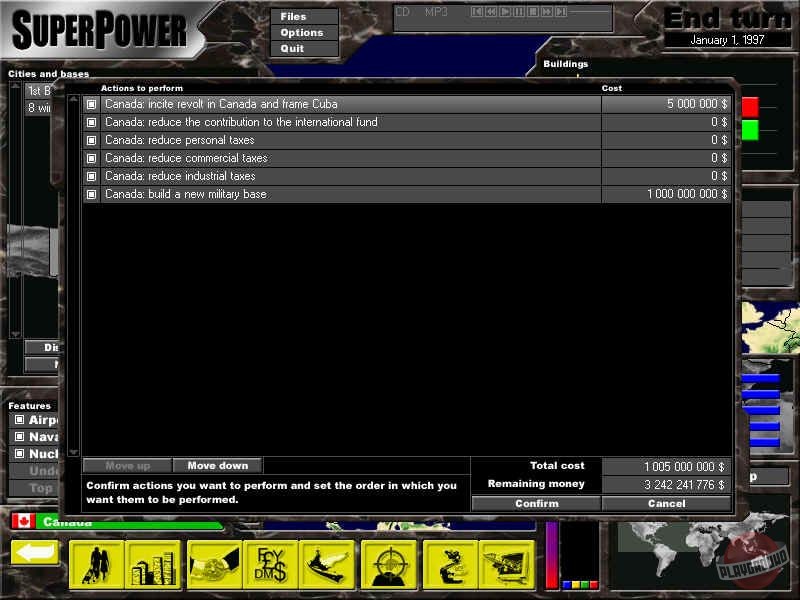This screenshot has width=800, height=600.
Task: Open the computer monitor icon
Action: pyautogui.click(x=507, y=564)
